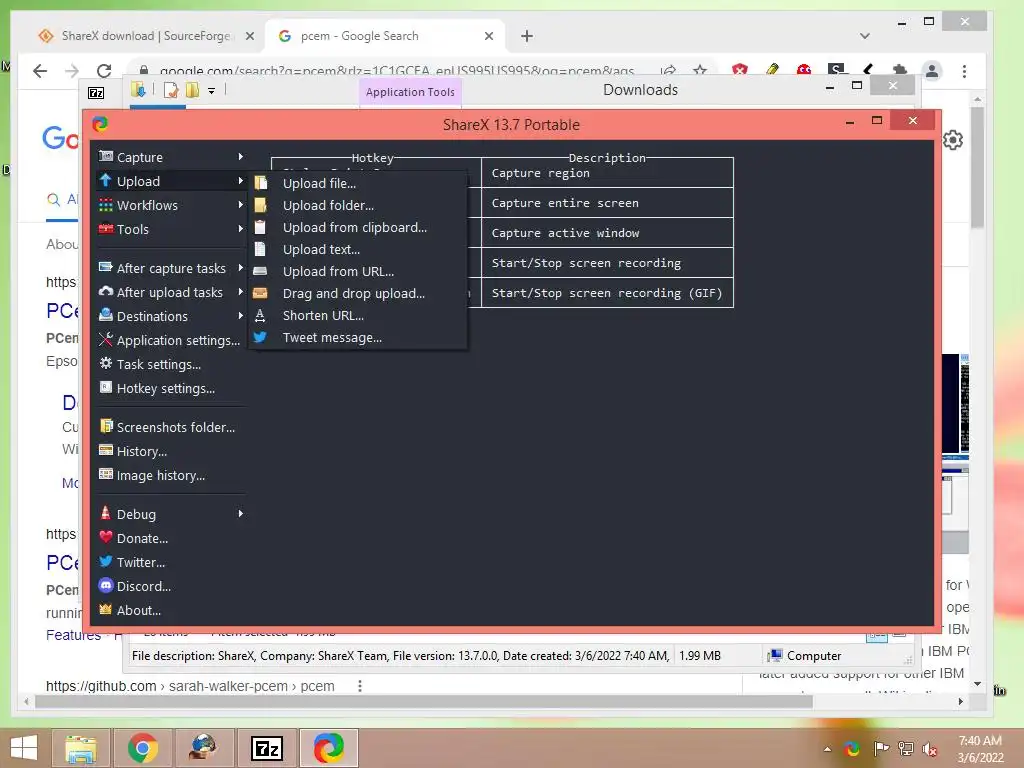
Task: Click the Capture camera icon
Action: pyautogui.click(x=106, y=156)
